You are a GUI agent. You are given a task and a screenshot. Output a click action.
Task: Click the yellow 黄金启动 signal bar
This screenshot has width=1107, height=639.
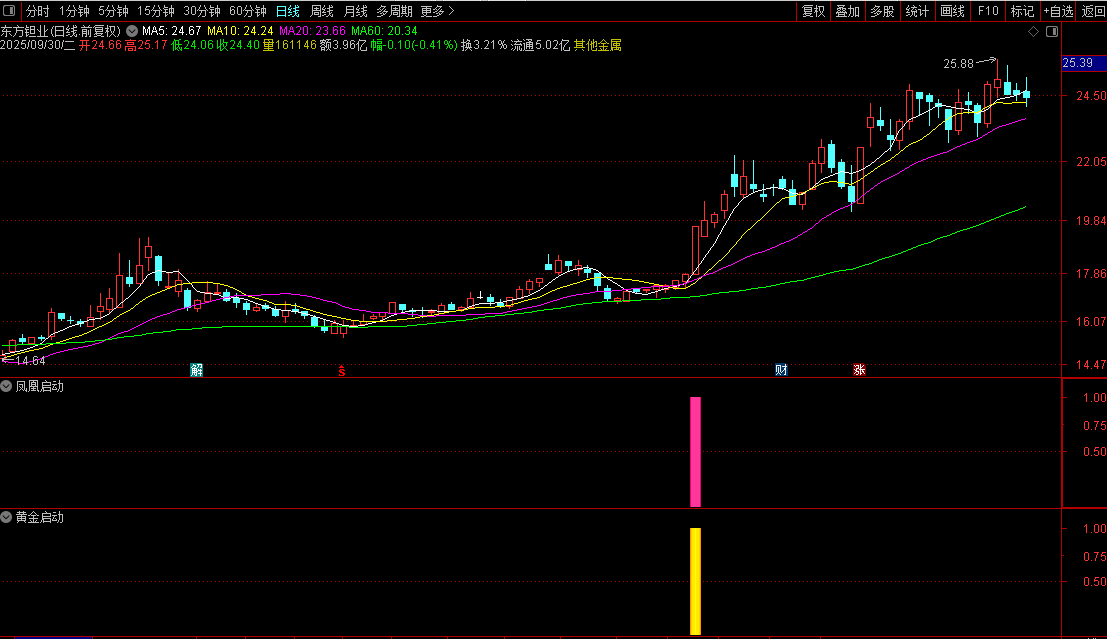[695, 582]
